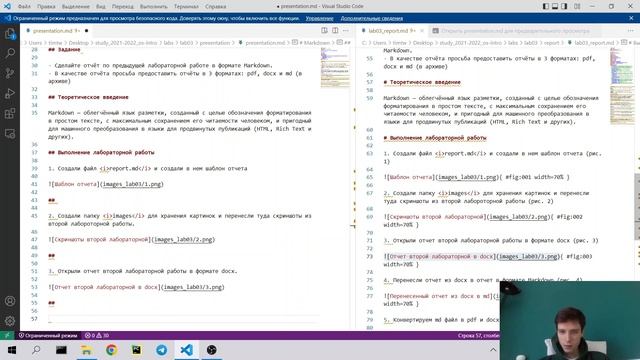
Task: Open the Source Control view
Action: 10,73
